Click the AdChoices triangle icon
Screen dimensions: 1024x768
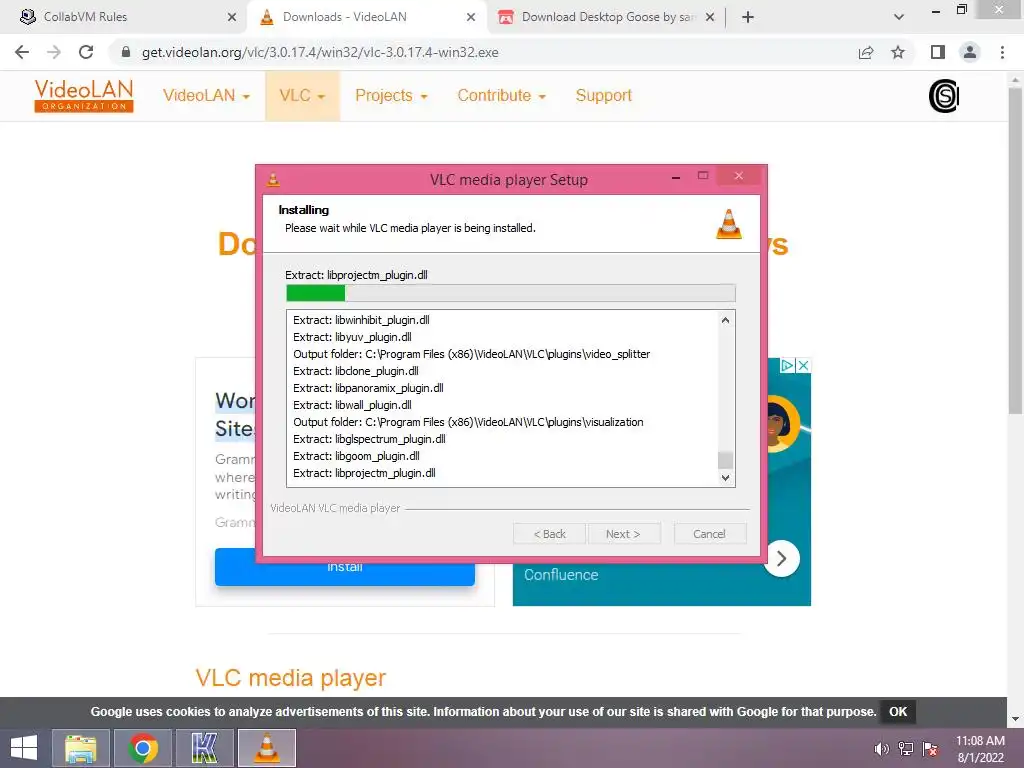788,365
